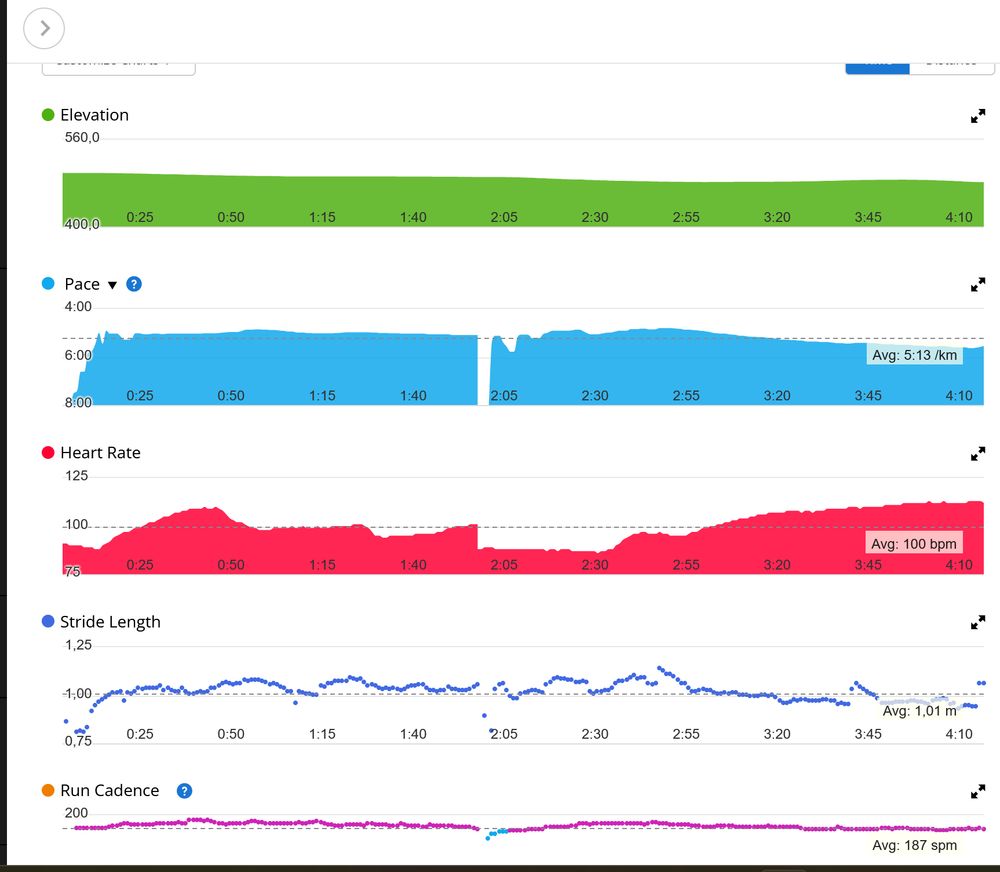
Task: Open the customize charts dropdown at top left
Action: click(x=119, y=68)
